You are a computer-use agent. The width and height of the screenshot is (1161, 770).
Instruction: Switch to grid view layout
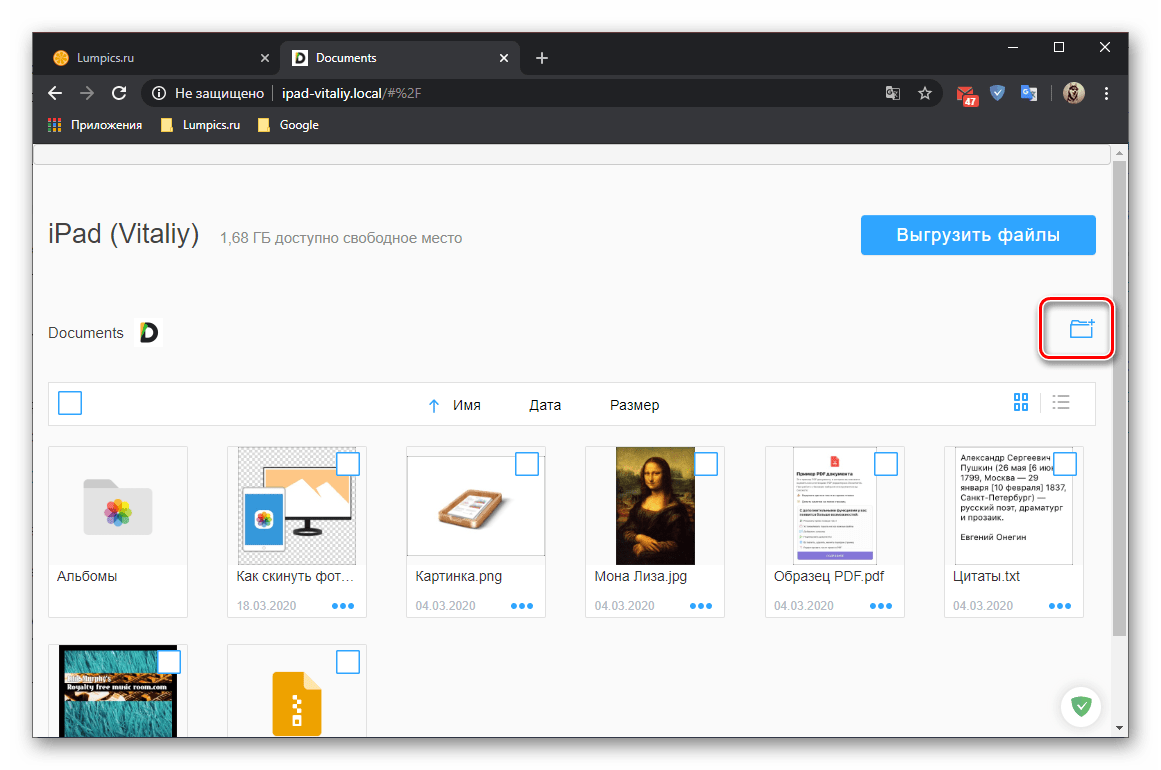[1020, 403]
